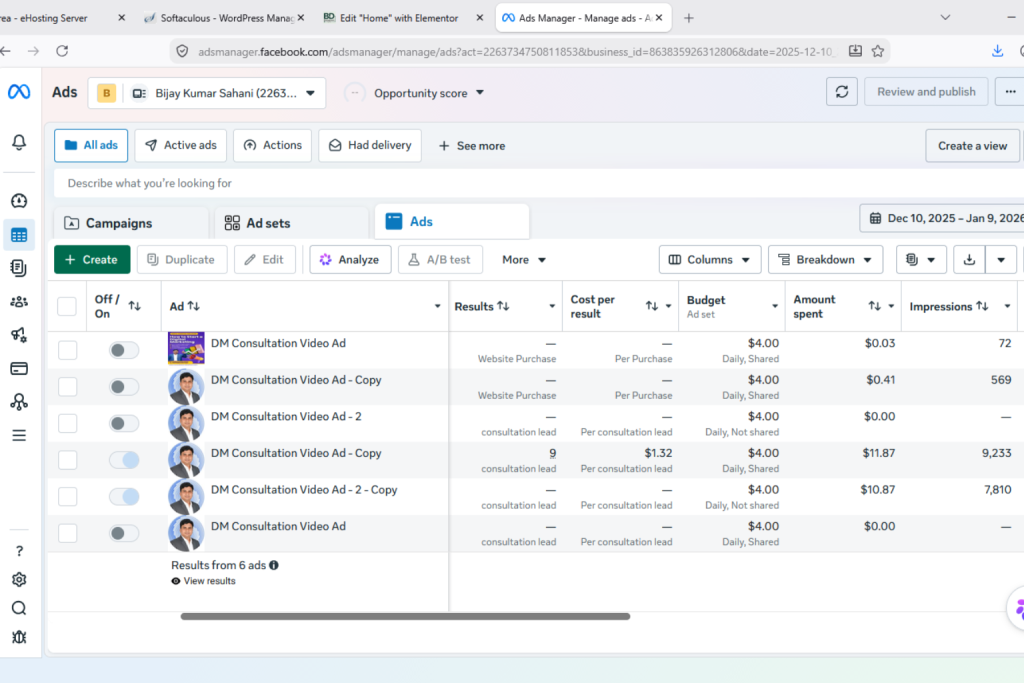Image resolution: width=1024 pixels, height=683 pixels.
Task: Switch to the Campaigns tab
Action: tap(131, 223)
